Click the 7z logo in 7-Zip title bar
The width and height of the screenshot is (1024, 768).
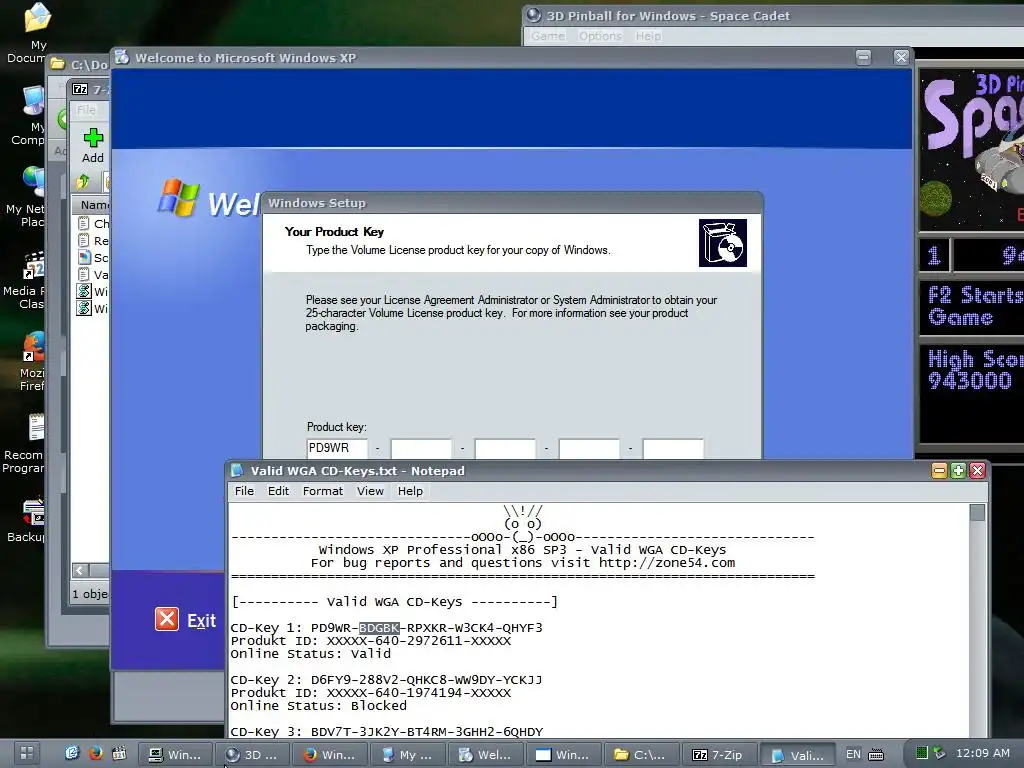(80, 89)
